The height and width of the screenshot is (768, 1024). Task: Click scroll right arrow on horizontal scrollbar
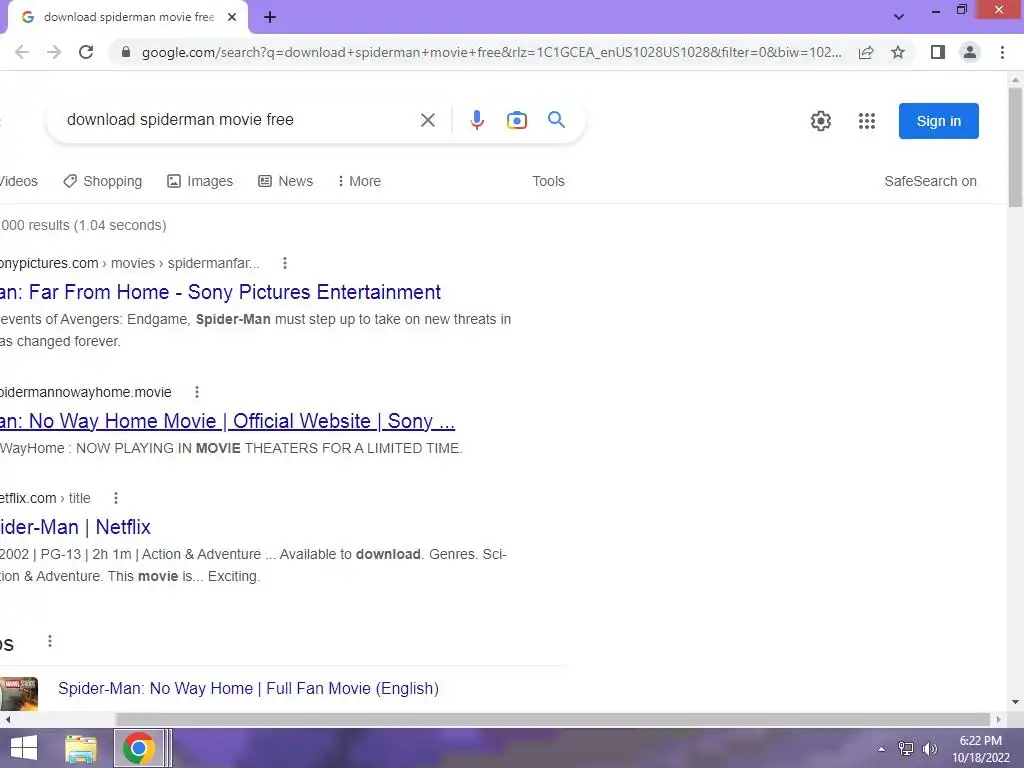[x=999, y=719]
